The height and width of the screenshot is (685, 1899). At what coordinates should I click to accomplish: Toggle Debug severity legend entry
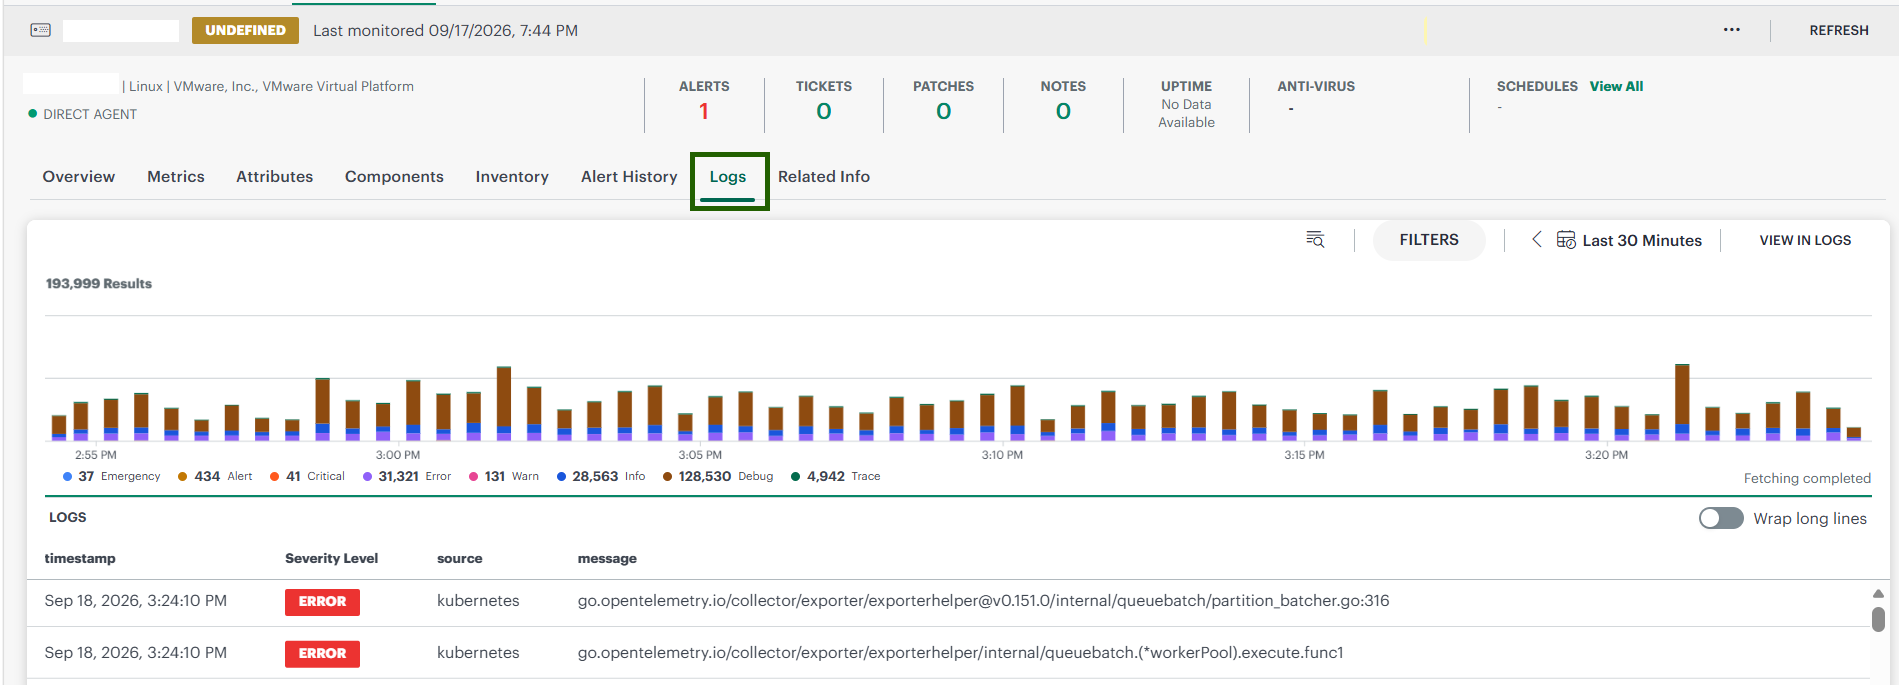click(718, 476)
